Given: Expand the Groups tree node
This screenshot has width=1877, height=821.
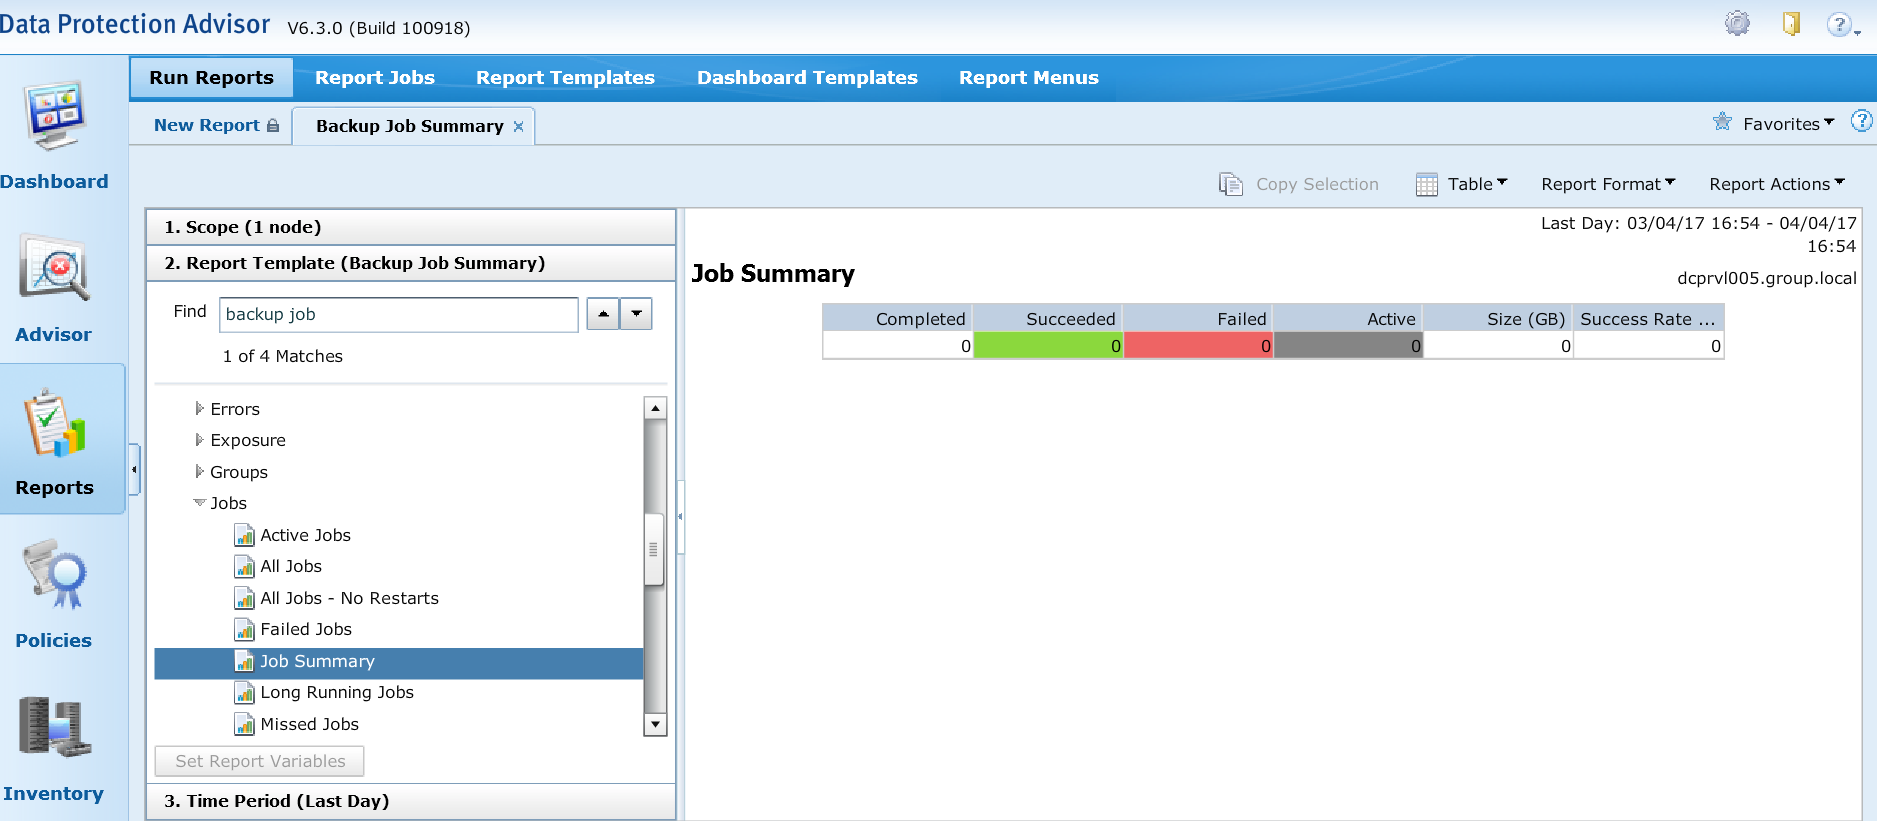Looking at the screenshot, I should 199,471.
